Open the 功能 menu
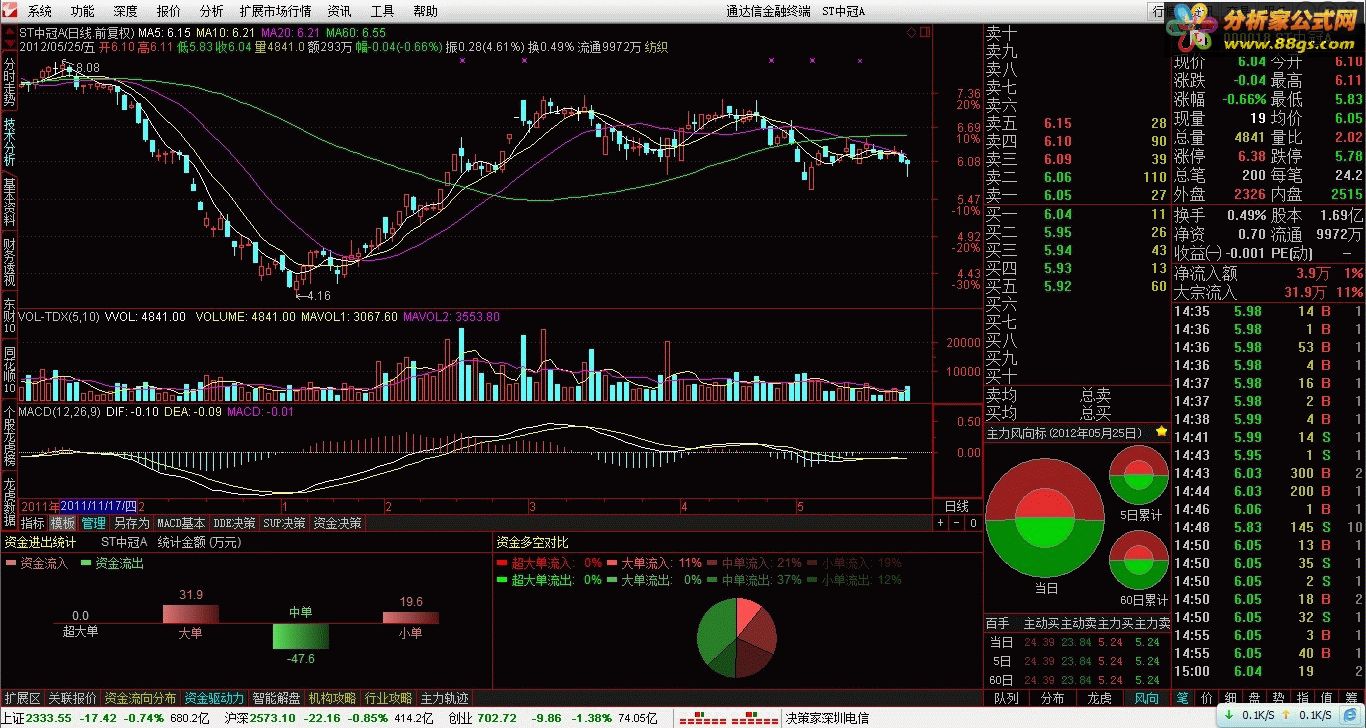Viewport: 1366px width, 728px height. pos(83,12)
